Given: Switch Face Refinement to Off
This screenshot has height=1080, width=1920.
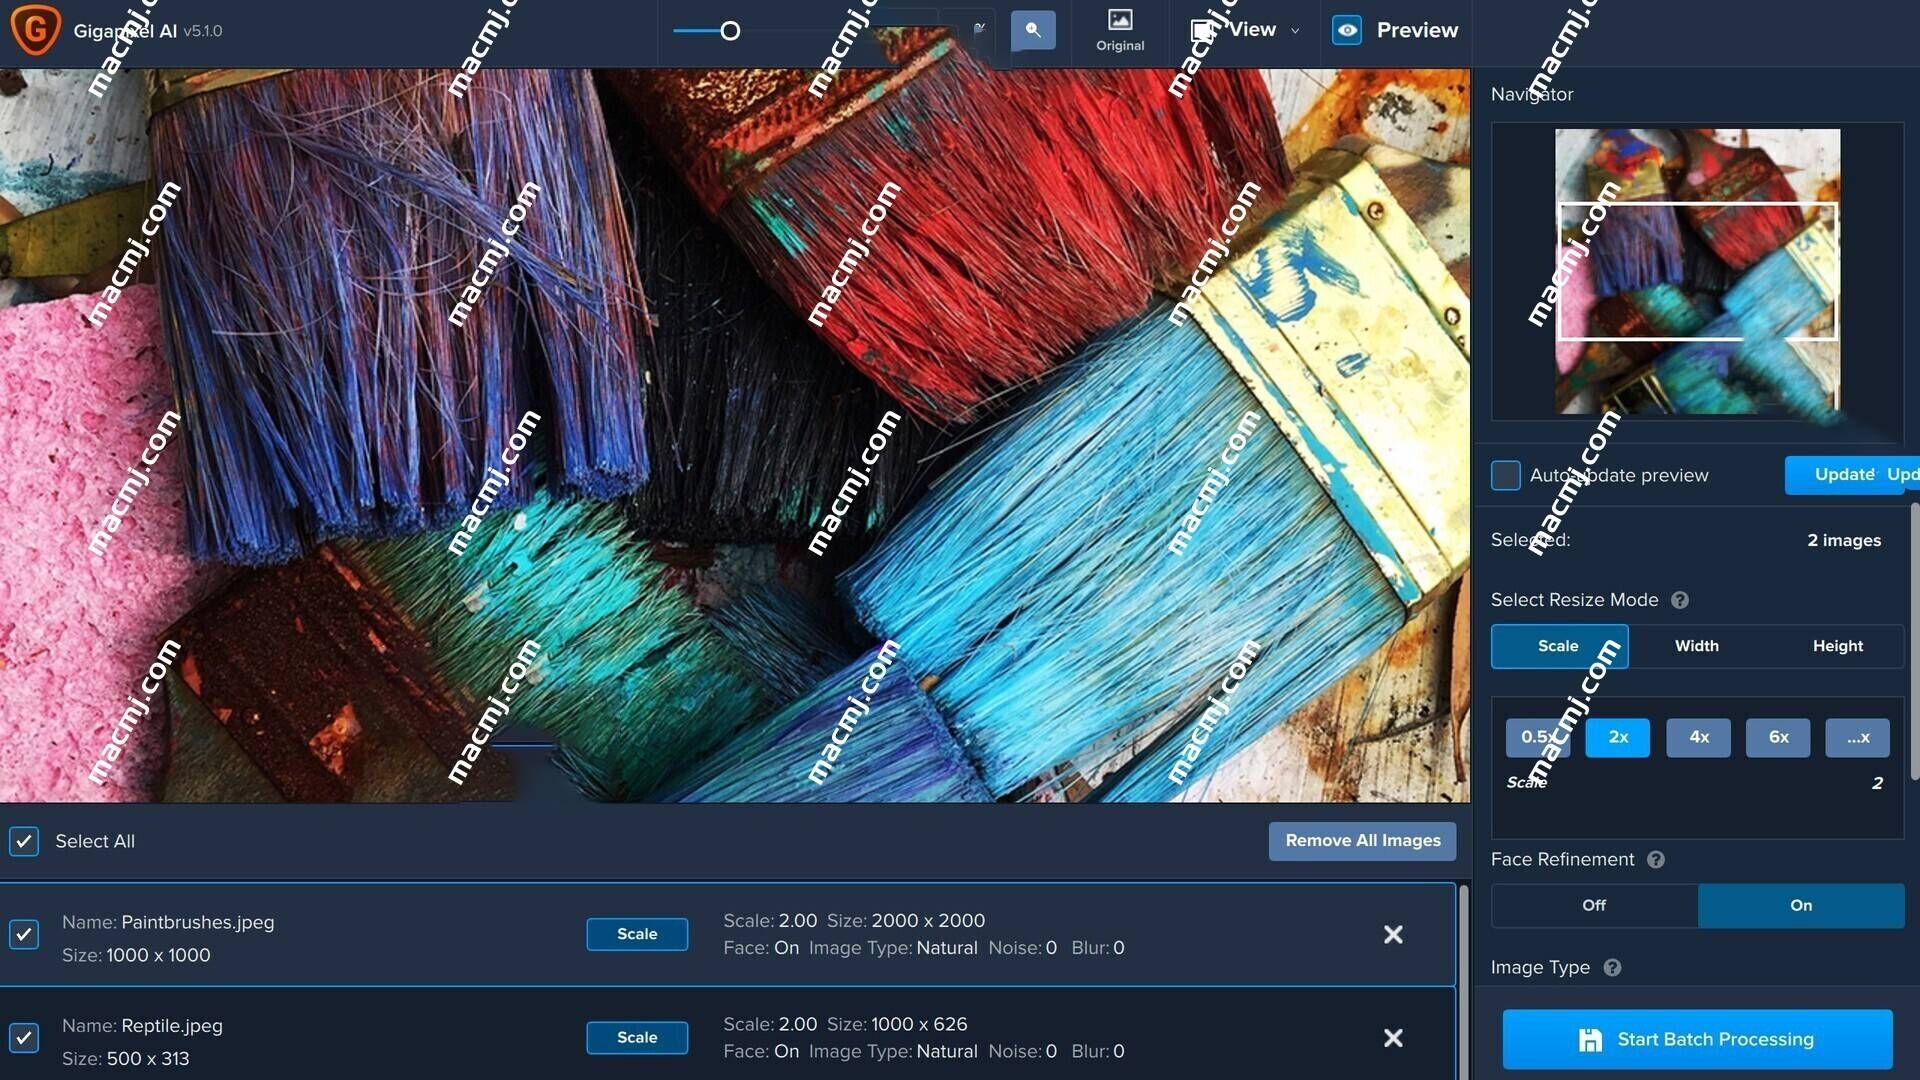Looking at the screenshot, I should point(1593,905).
